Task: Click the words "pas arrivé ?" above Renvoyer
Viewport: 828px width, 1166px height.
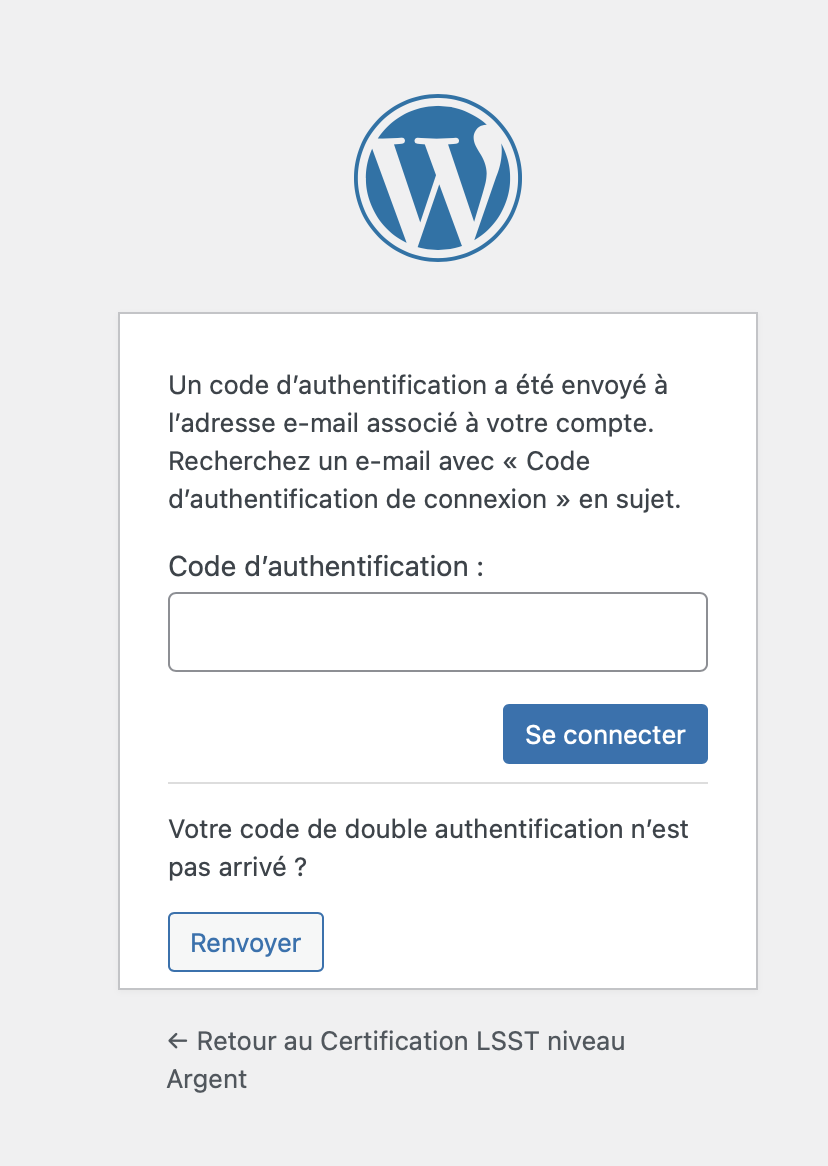Action: click(x=237, y=867)
